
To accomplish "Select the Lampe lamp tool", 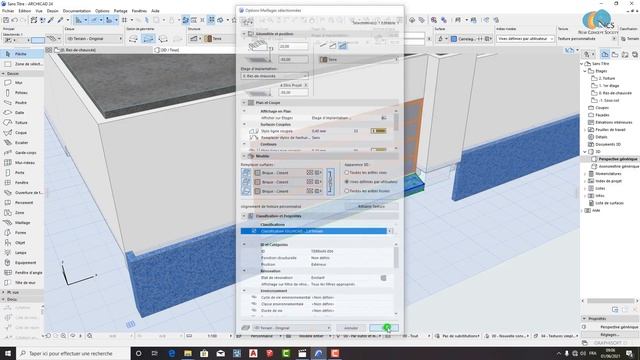I will click(x=22, y=253).
